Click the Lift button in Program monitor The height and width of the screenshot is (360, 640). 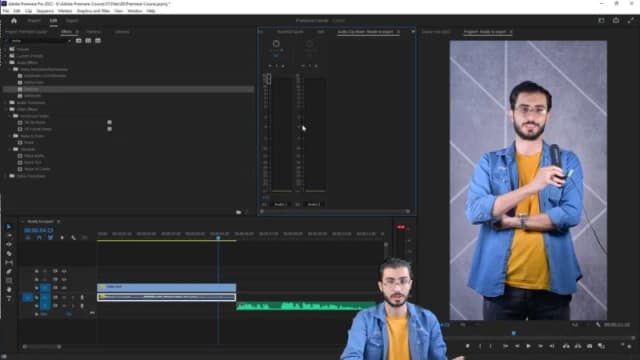click(566, 346)
